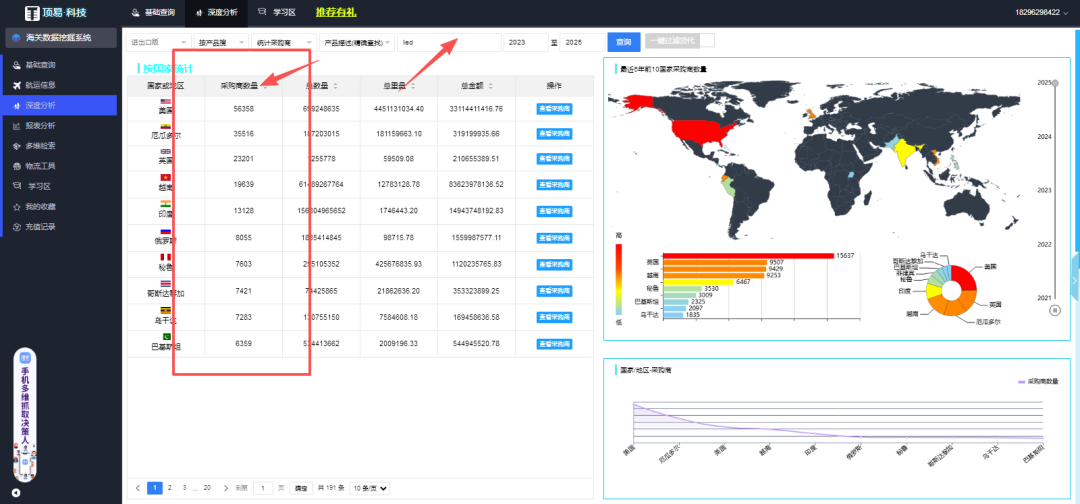The height and width of the screenshot is (504, 1080).
Task: Click the Pakistan flag in 6359 row
Action: pos(165,336)
